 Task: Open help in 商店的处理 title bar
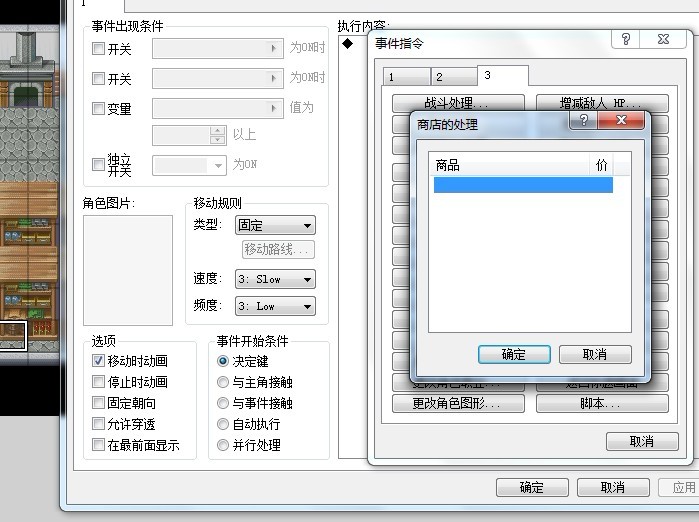point(584,120)
